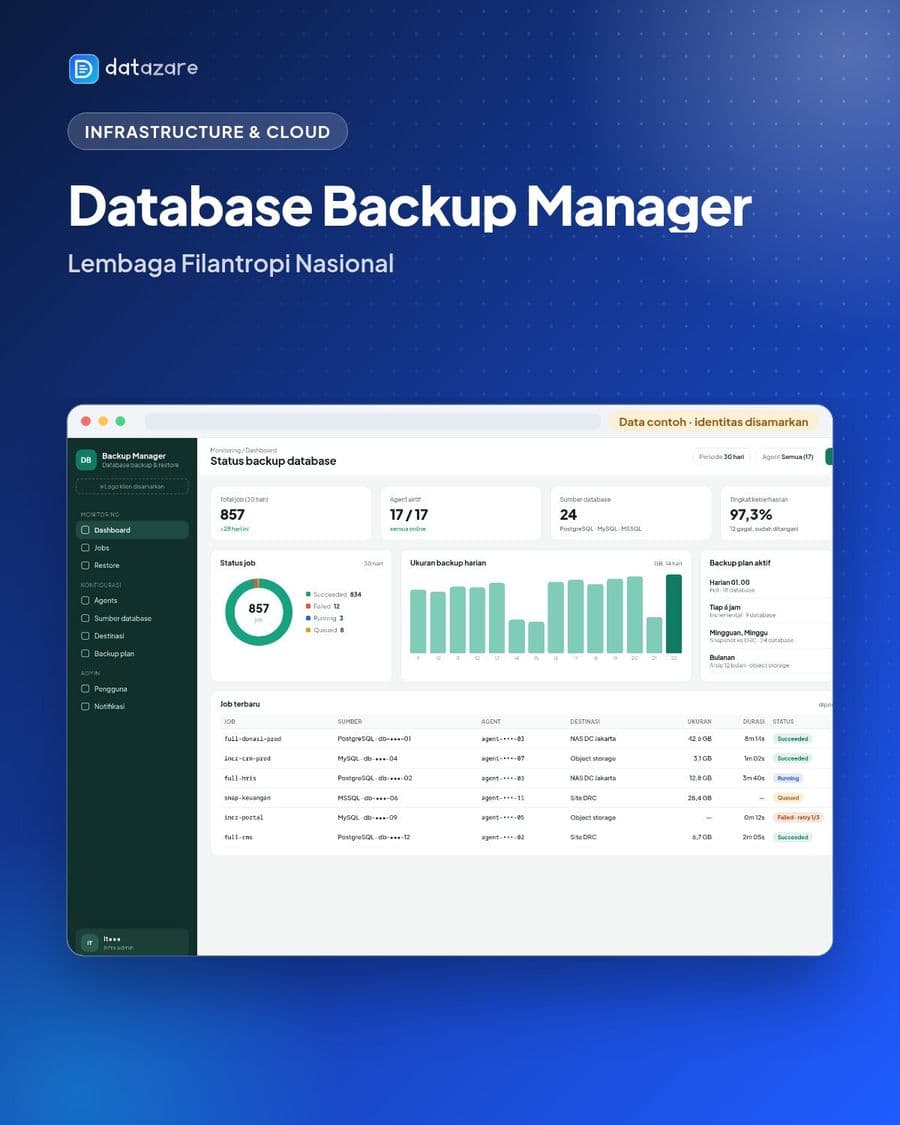The height and width of the screenshot is (1125, 900).
Task: Open the Agents configuration page
Action: [132, 601]
